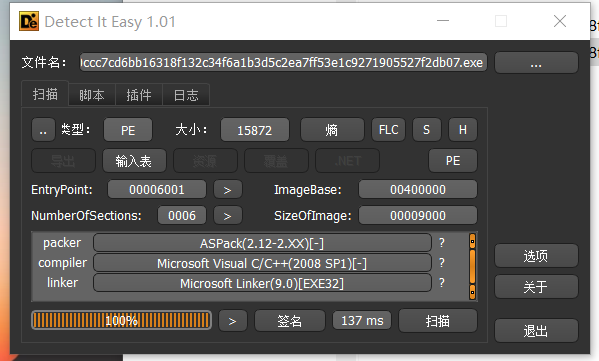Click the compiler label text

click(63, 263)
